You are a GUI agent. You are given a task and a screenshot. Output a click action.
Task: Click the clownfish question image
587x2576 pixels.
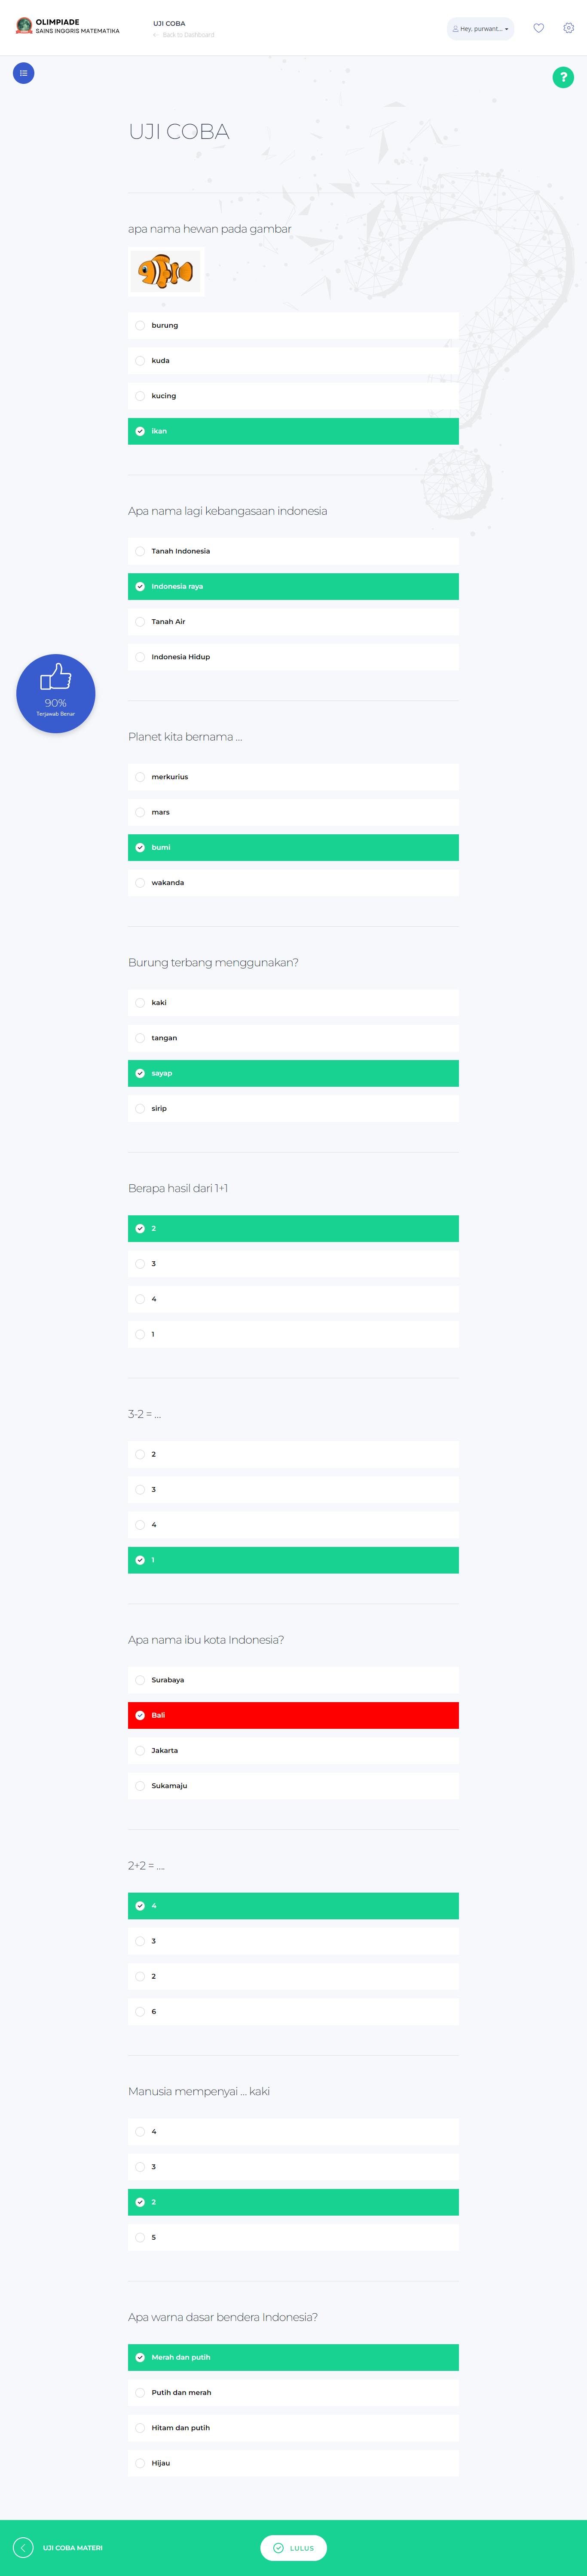(x=166, y=271)
